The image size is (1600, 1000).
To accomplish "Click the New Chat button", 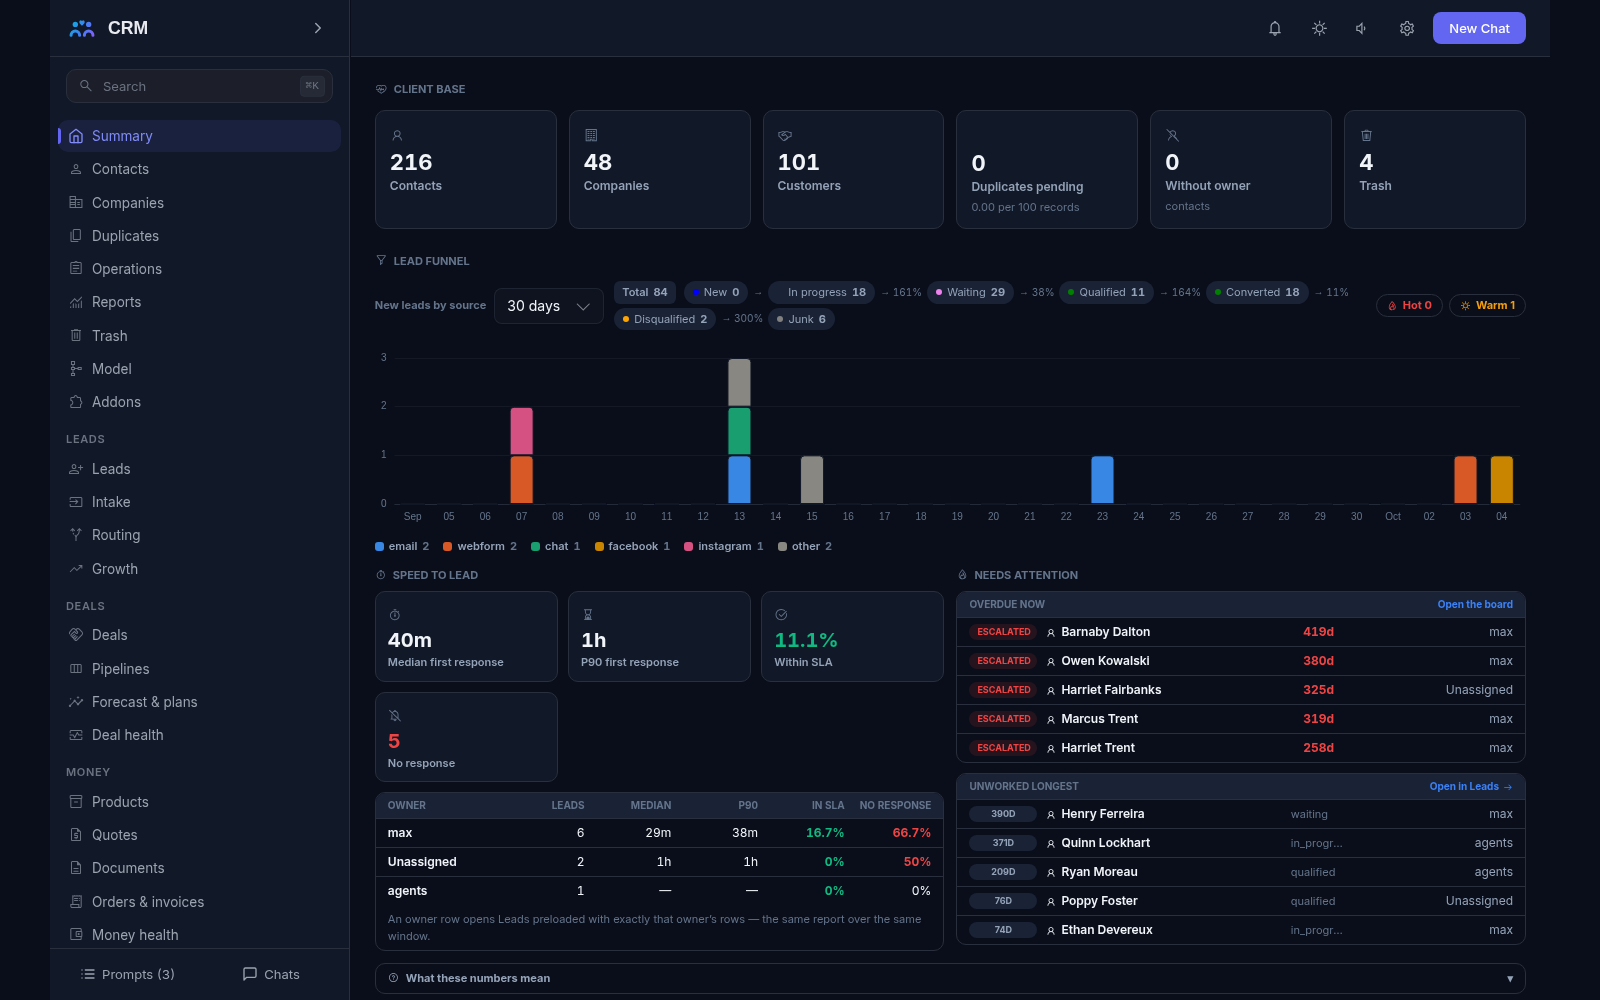I will click(x=1479, y=28).
